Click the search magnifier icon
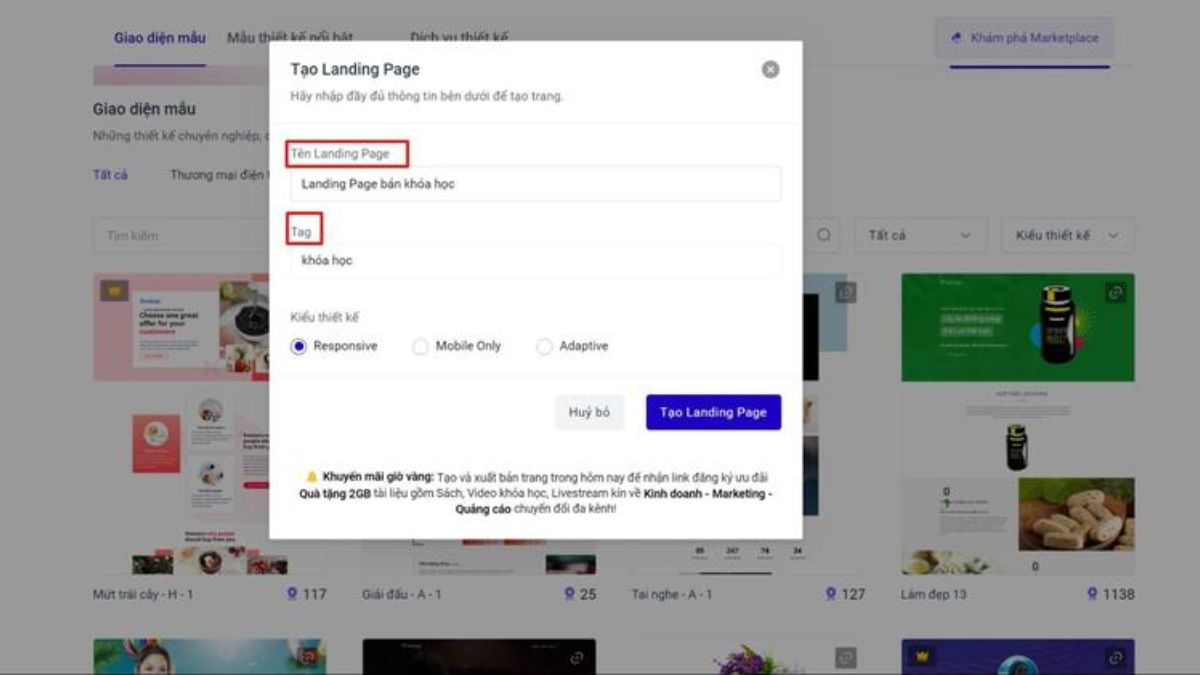The height and width of the screenshot is (675, 1200). (824, 235)
